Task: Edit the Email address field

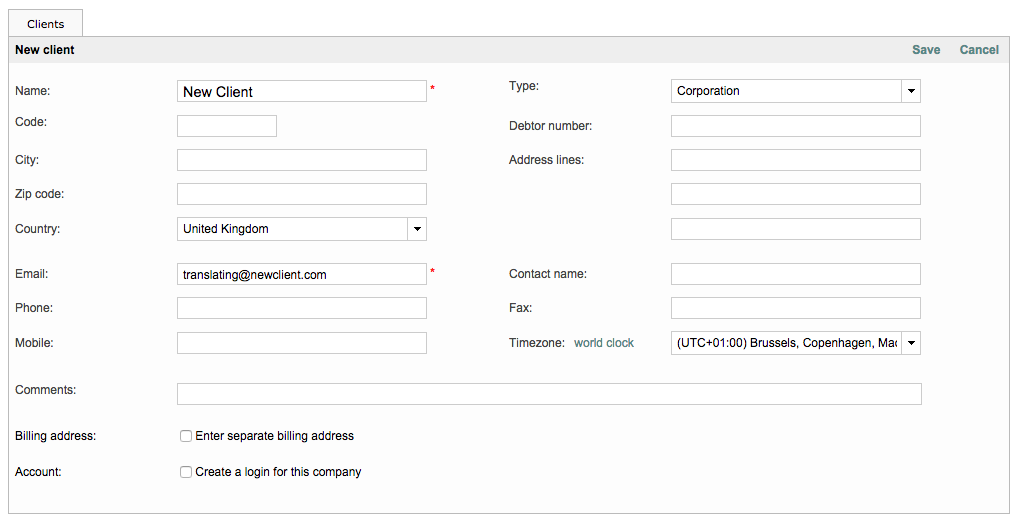Action: [301, 274]
